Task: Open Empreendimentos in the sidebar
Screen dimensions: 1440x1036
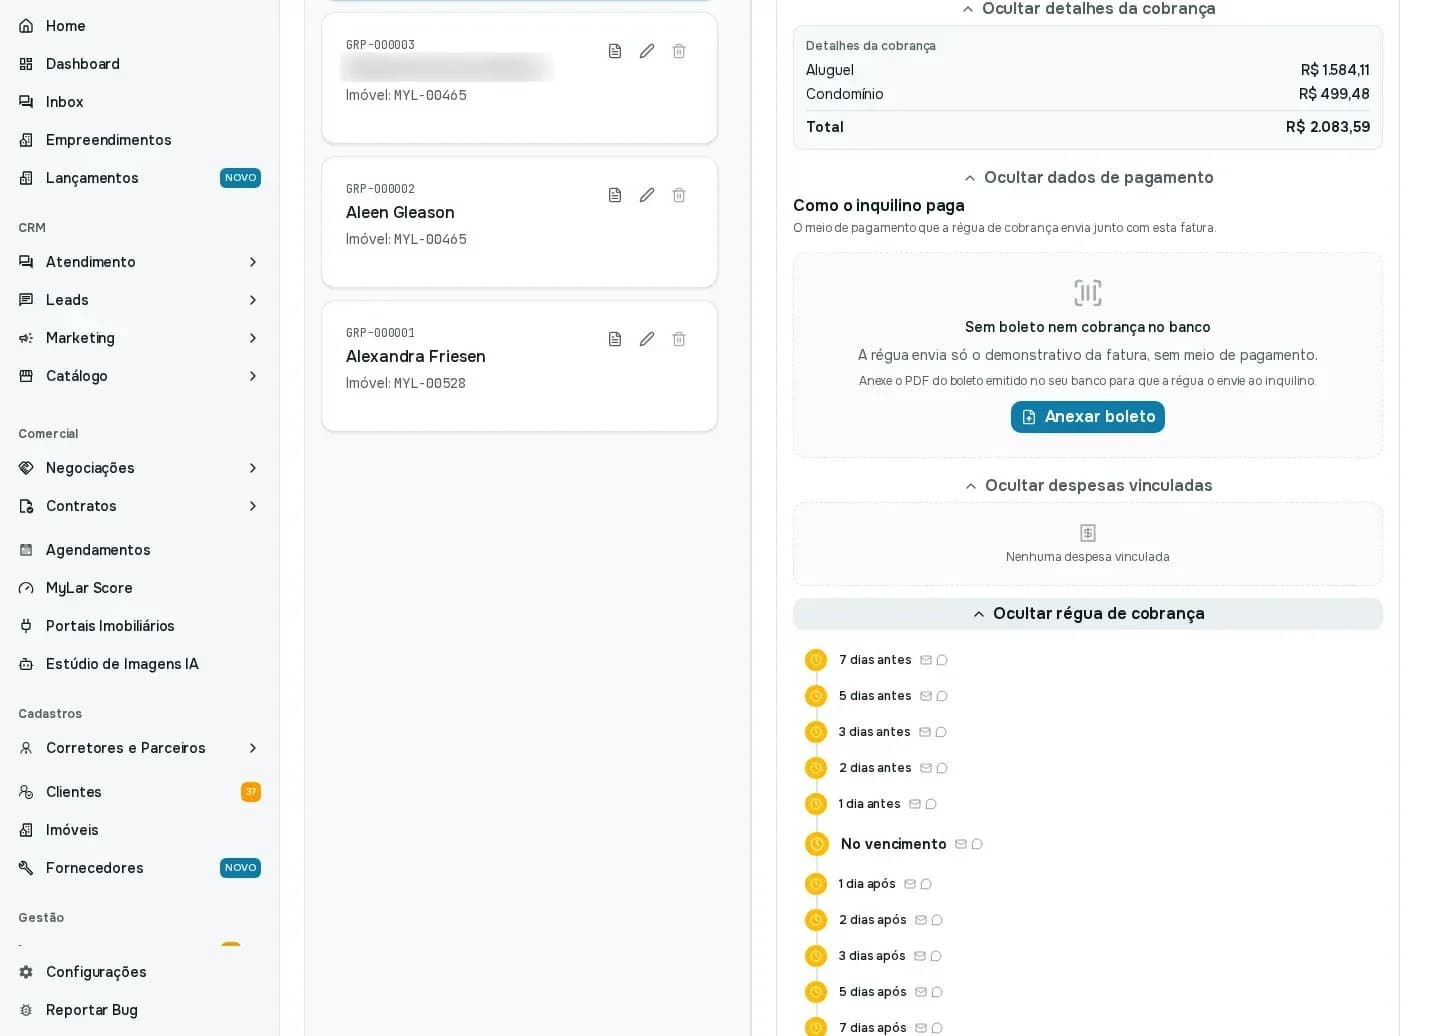Action: click(x=139, y=140)
